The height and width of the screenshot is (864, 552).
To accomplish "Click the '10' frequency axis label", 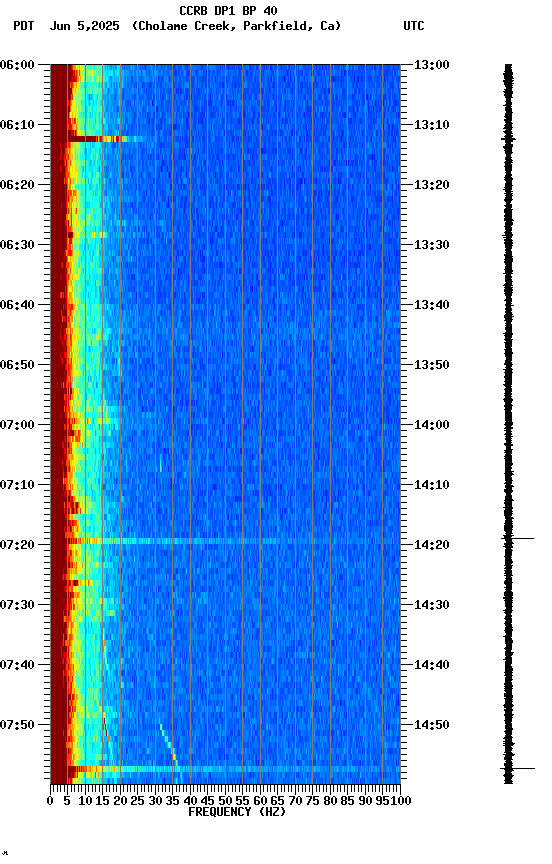I will (x=85, y=801).
